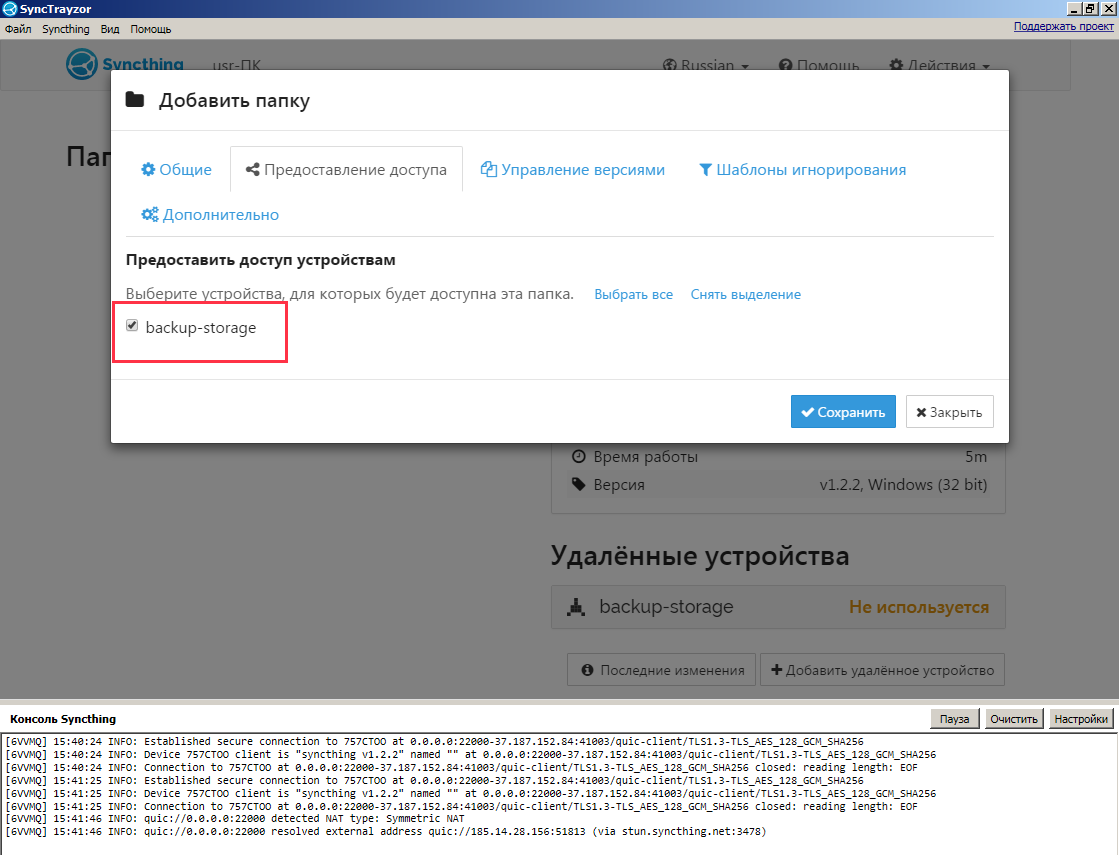Click the log line with stun.syncthing.net
This screenshot has height=855, width=1119.
pos(385,831)
